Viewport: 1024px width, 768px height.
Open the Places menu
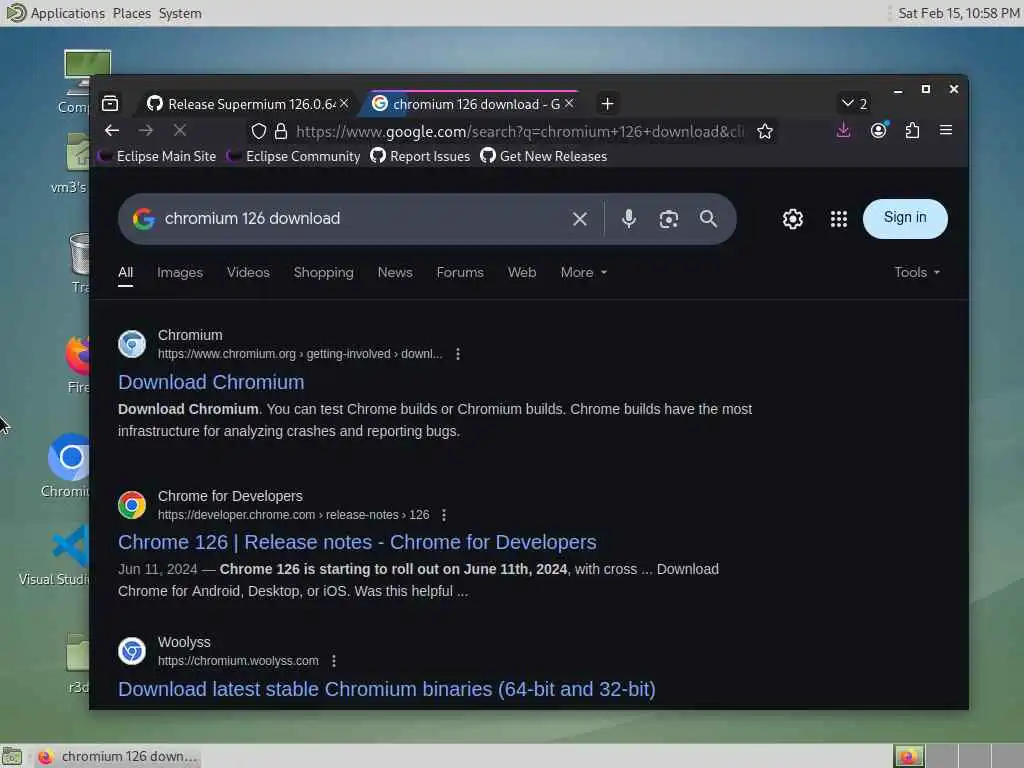[x=131, y=13]
